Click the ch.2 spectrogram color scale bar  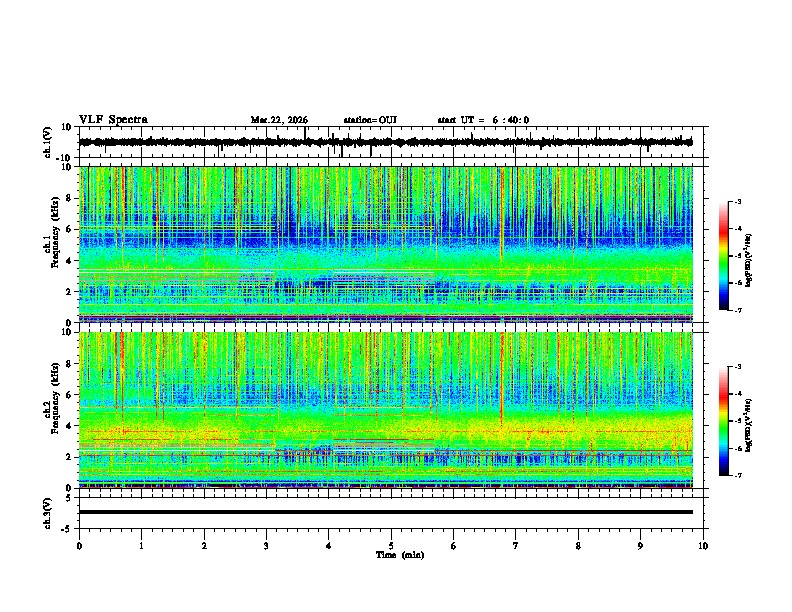pyautogui.click(x=724, y=421)
